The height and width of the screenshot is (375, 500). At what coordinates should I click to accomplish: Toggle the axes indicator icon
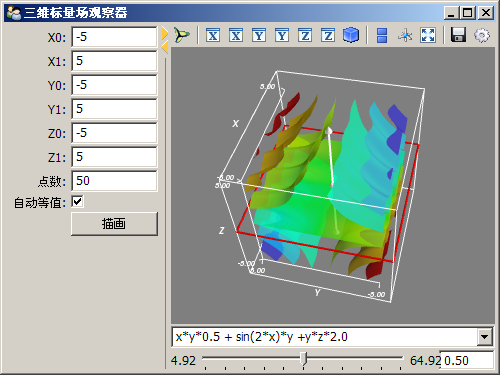405,35
